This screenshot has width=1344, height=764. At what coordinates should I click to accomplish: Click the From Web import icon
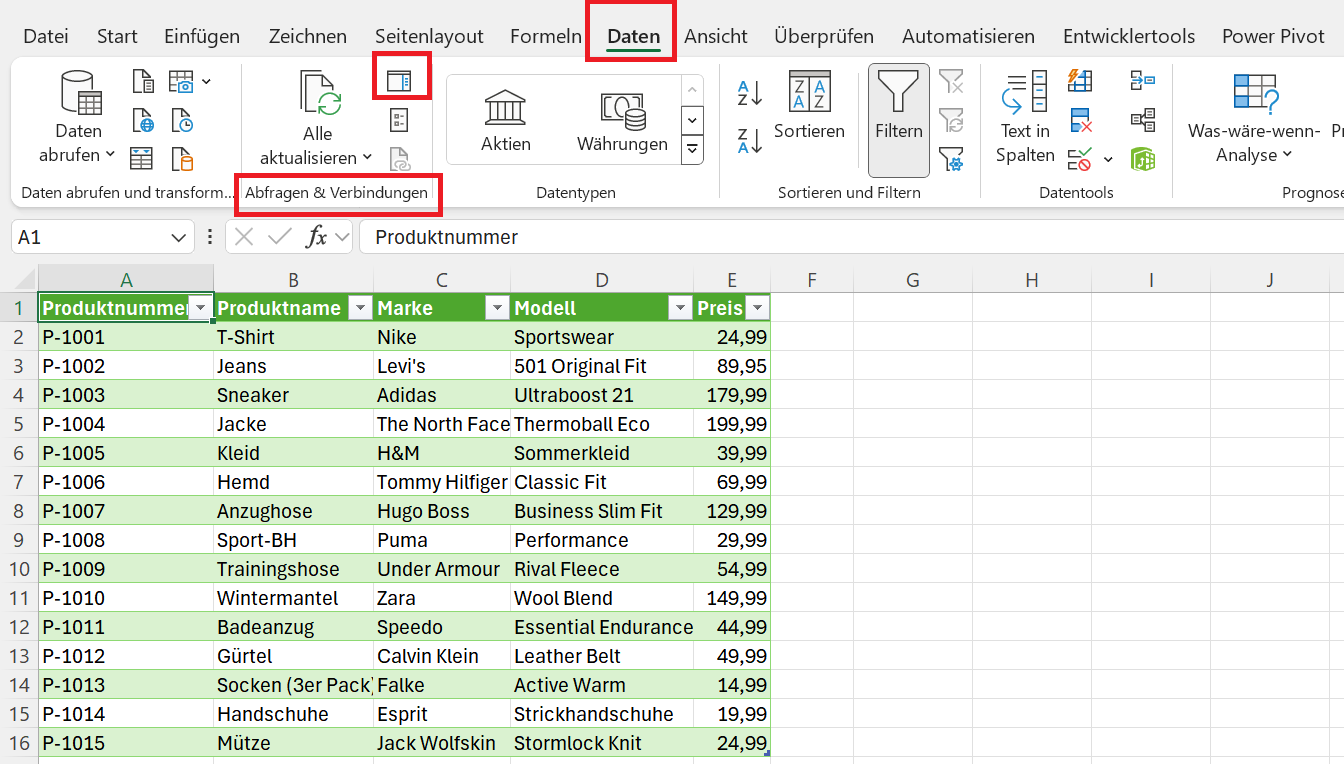coord(143,121)
